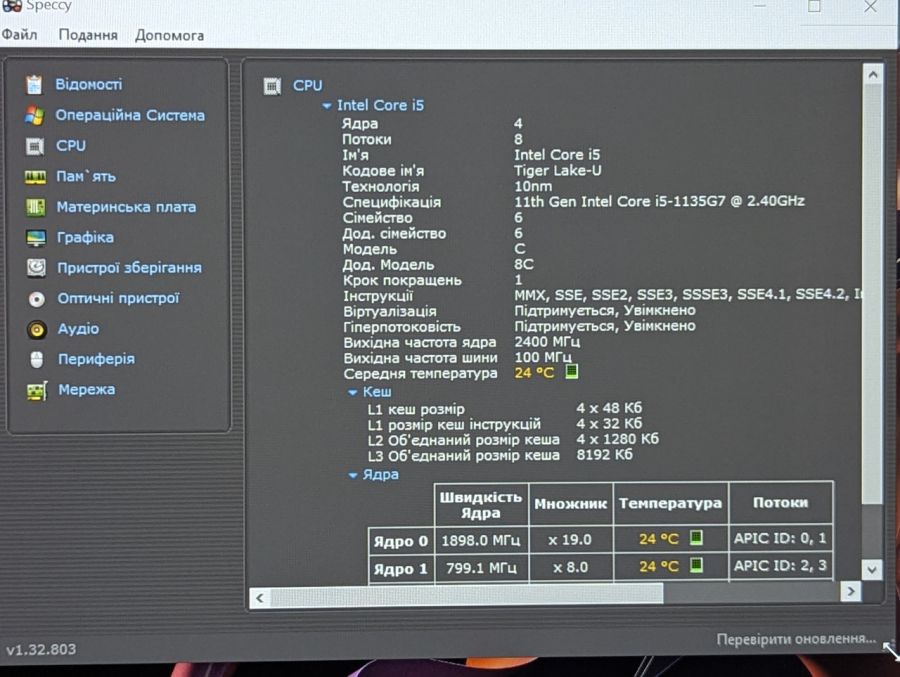Click the hard drive icon for Пристрої зберігання
The height and width of the screenshot is (677, 900).
36,268
